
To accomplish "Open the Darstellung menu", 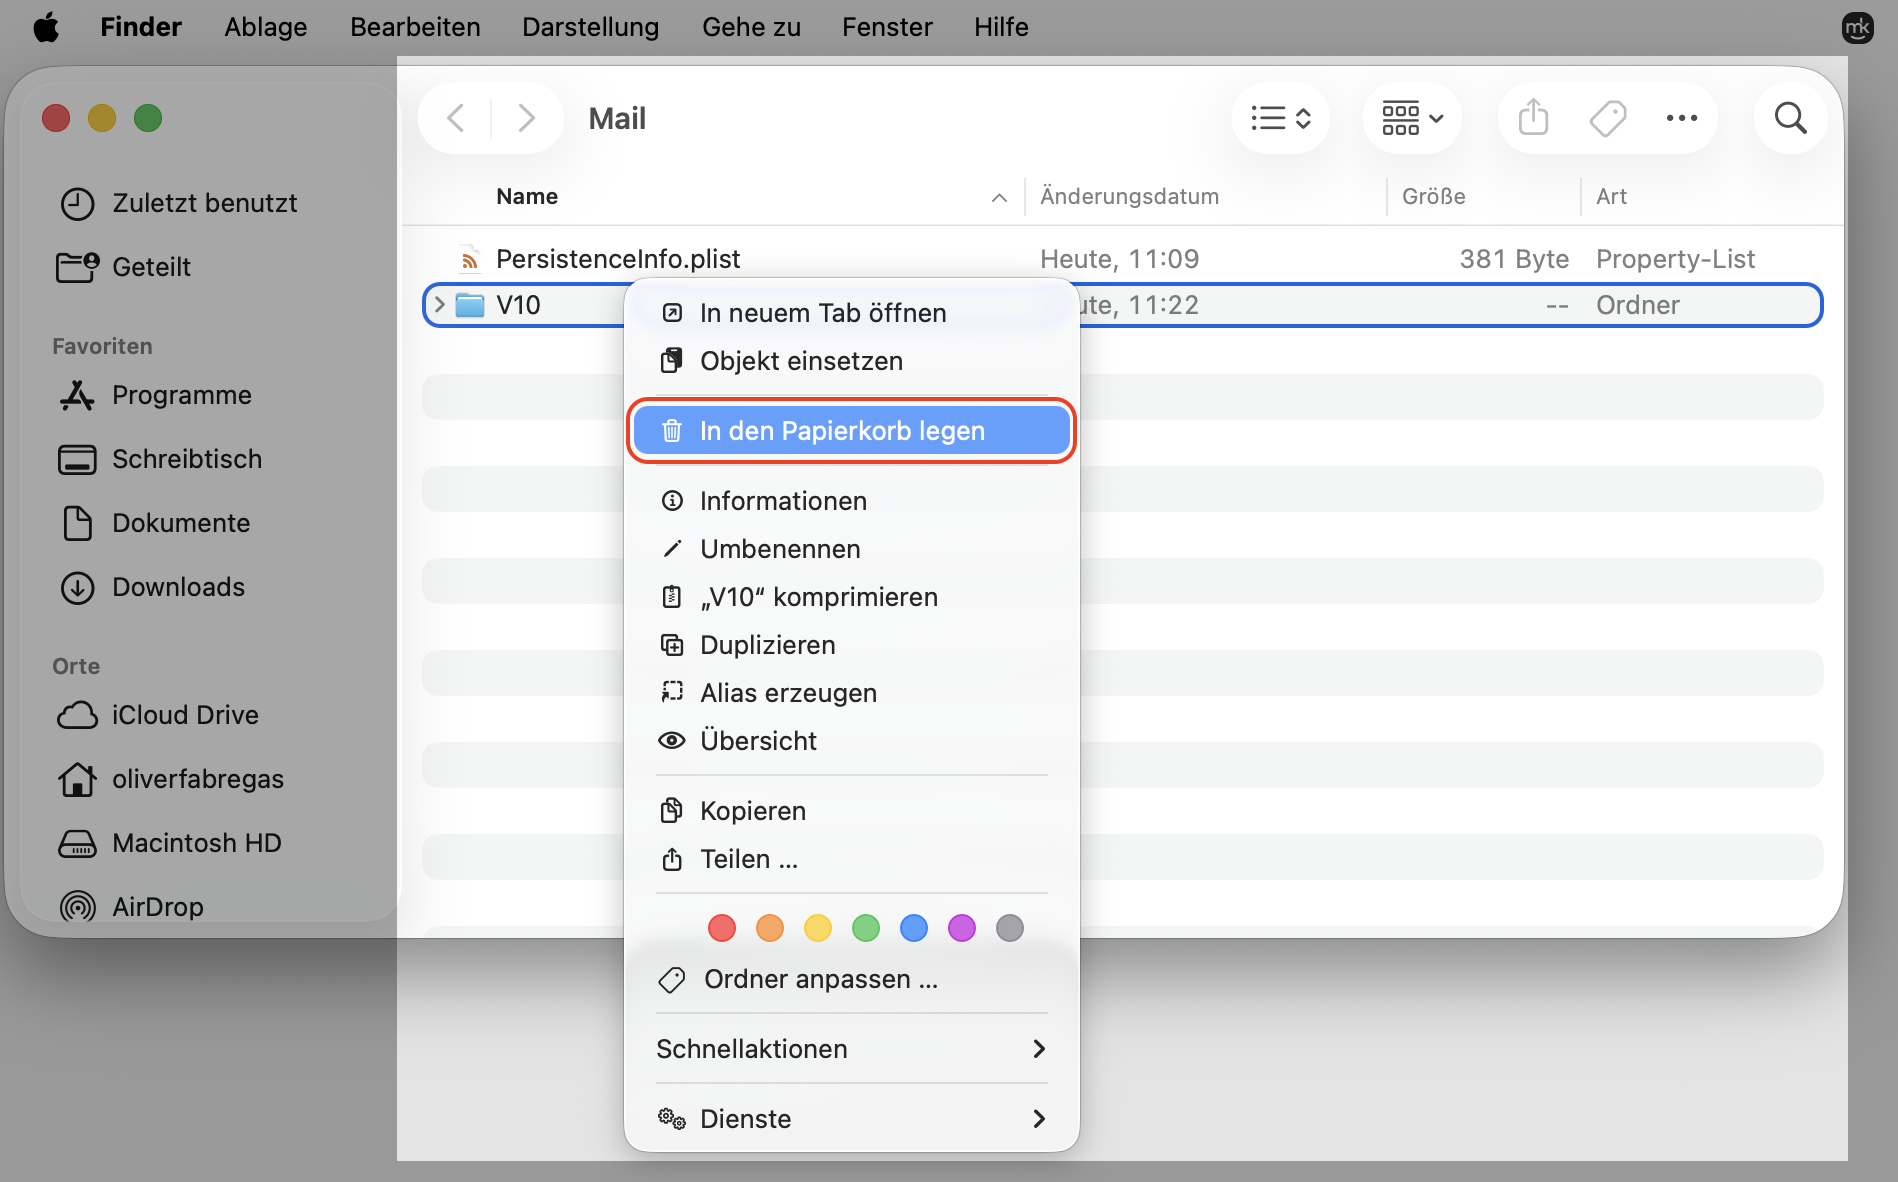I will coord(591,27).
